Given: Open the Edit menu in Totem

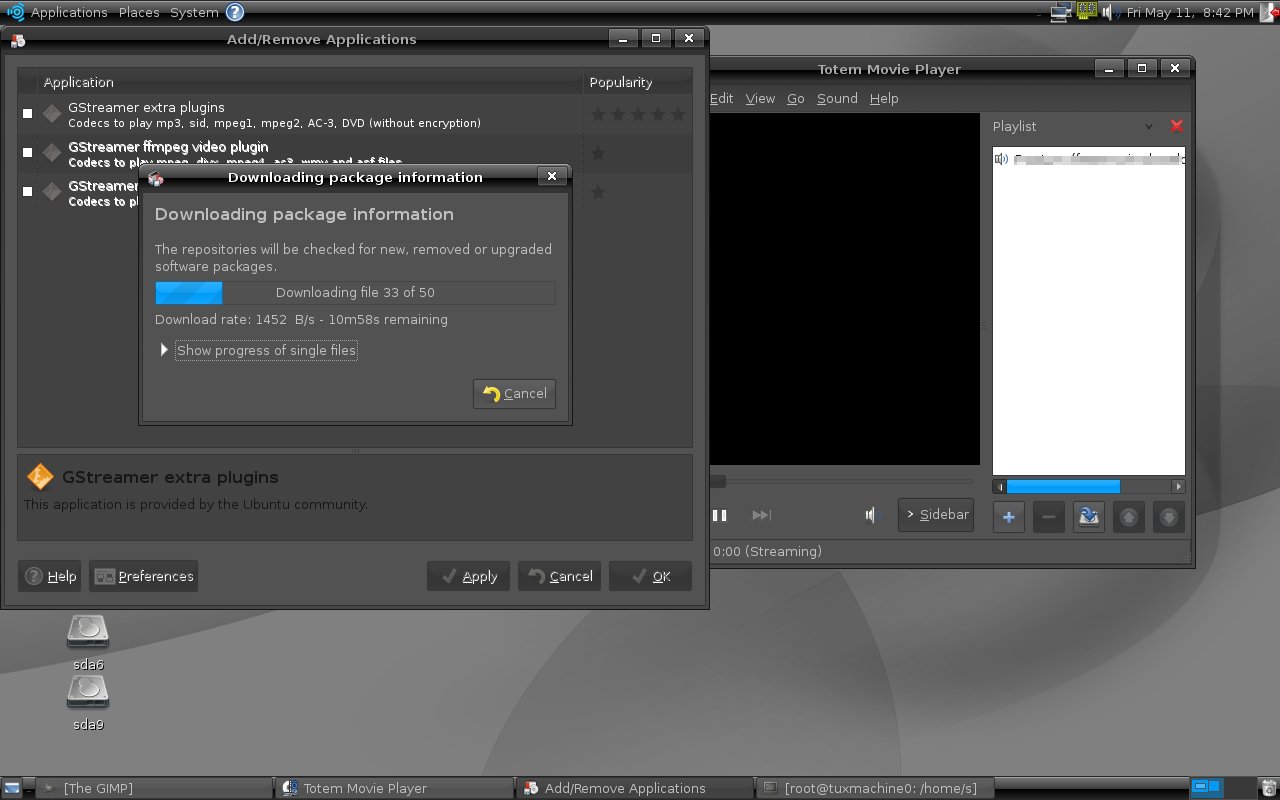Looking at the screenshot, I should (x=721, y=98).
